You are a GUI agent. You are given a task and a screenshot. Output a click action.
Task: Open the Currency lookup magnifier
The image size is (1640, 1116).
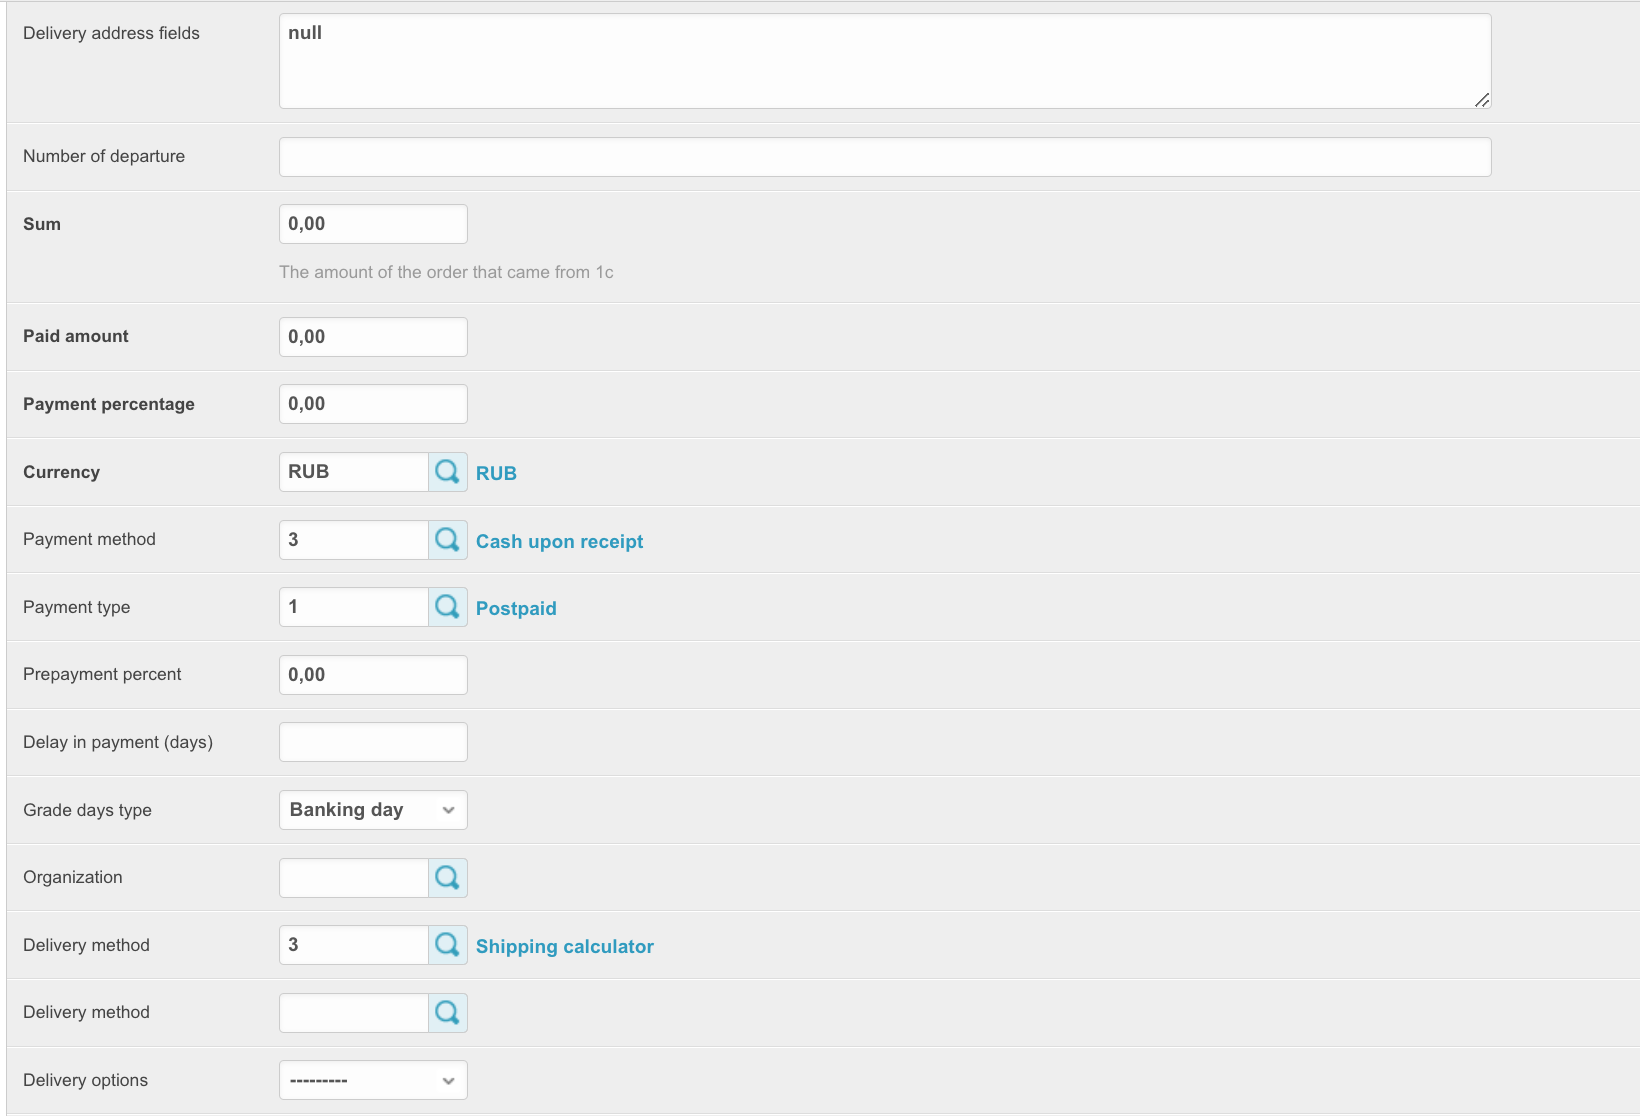tap(447, 472)
